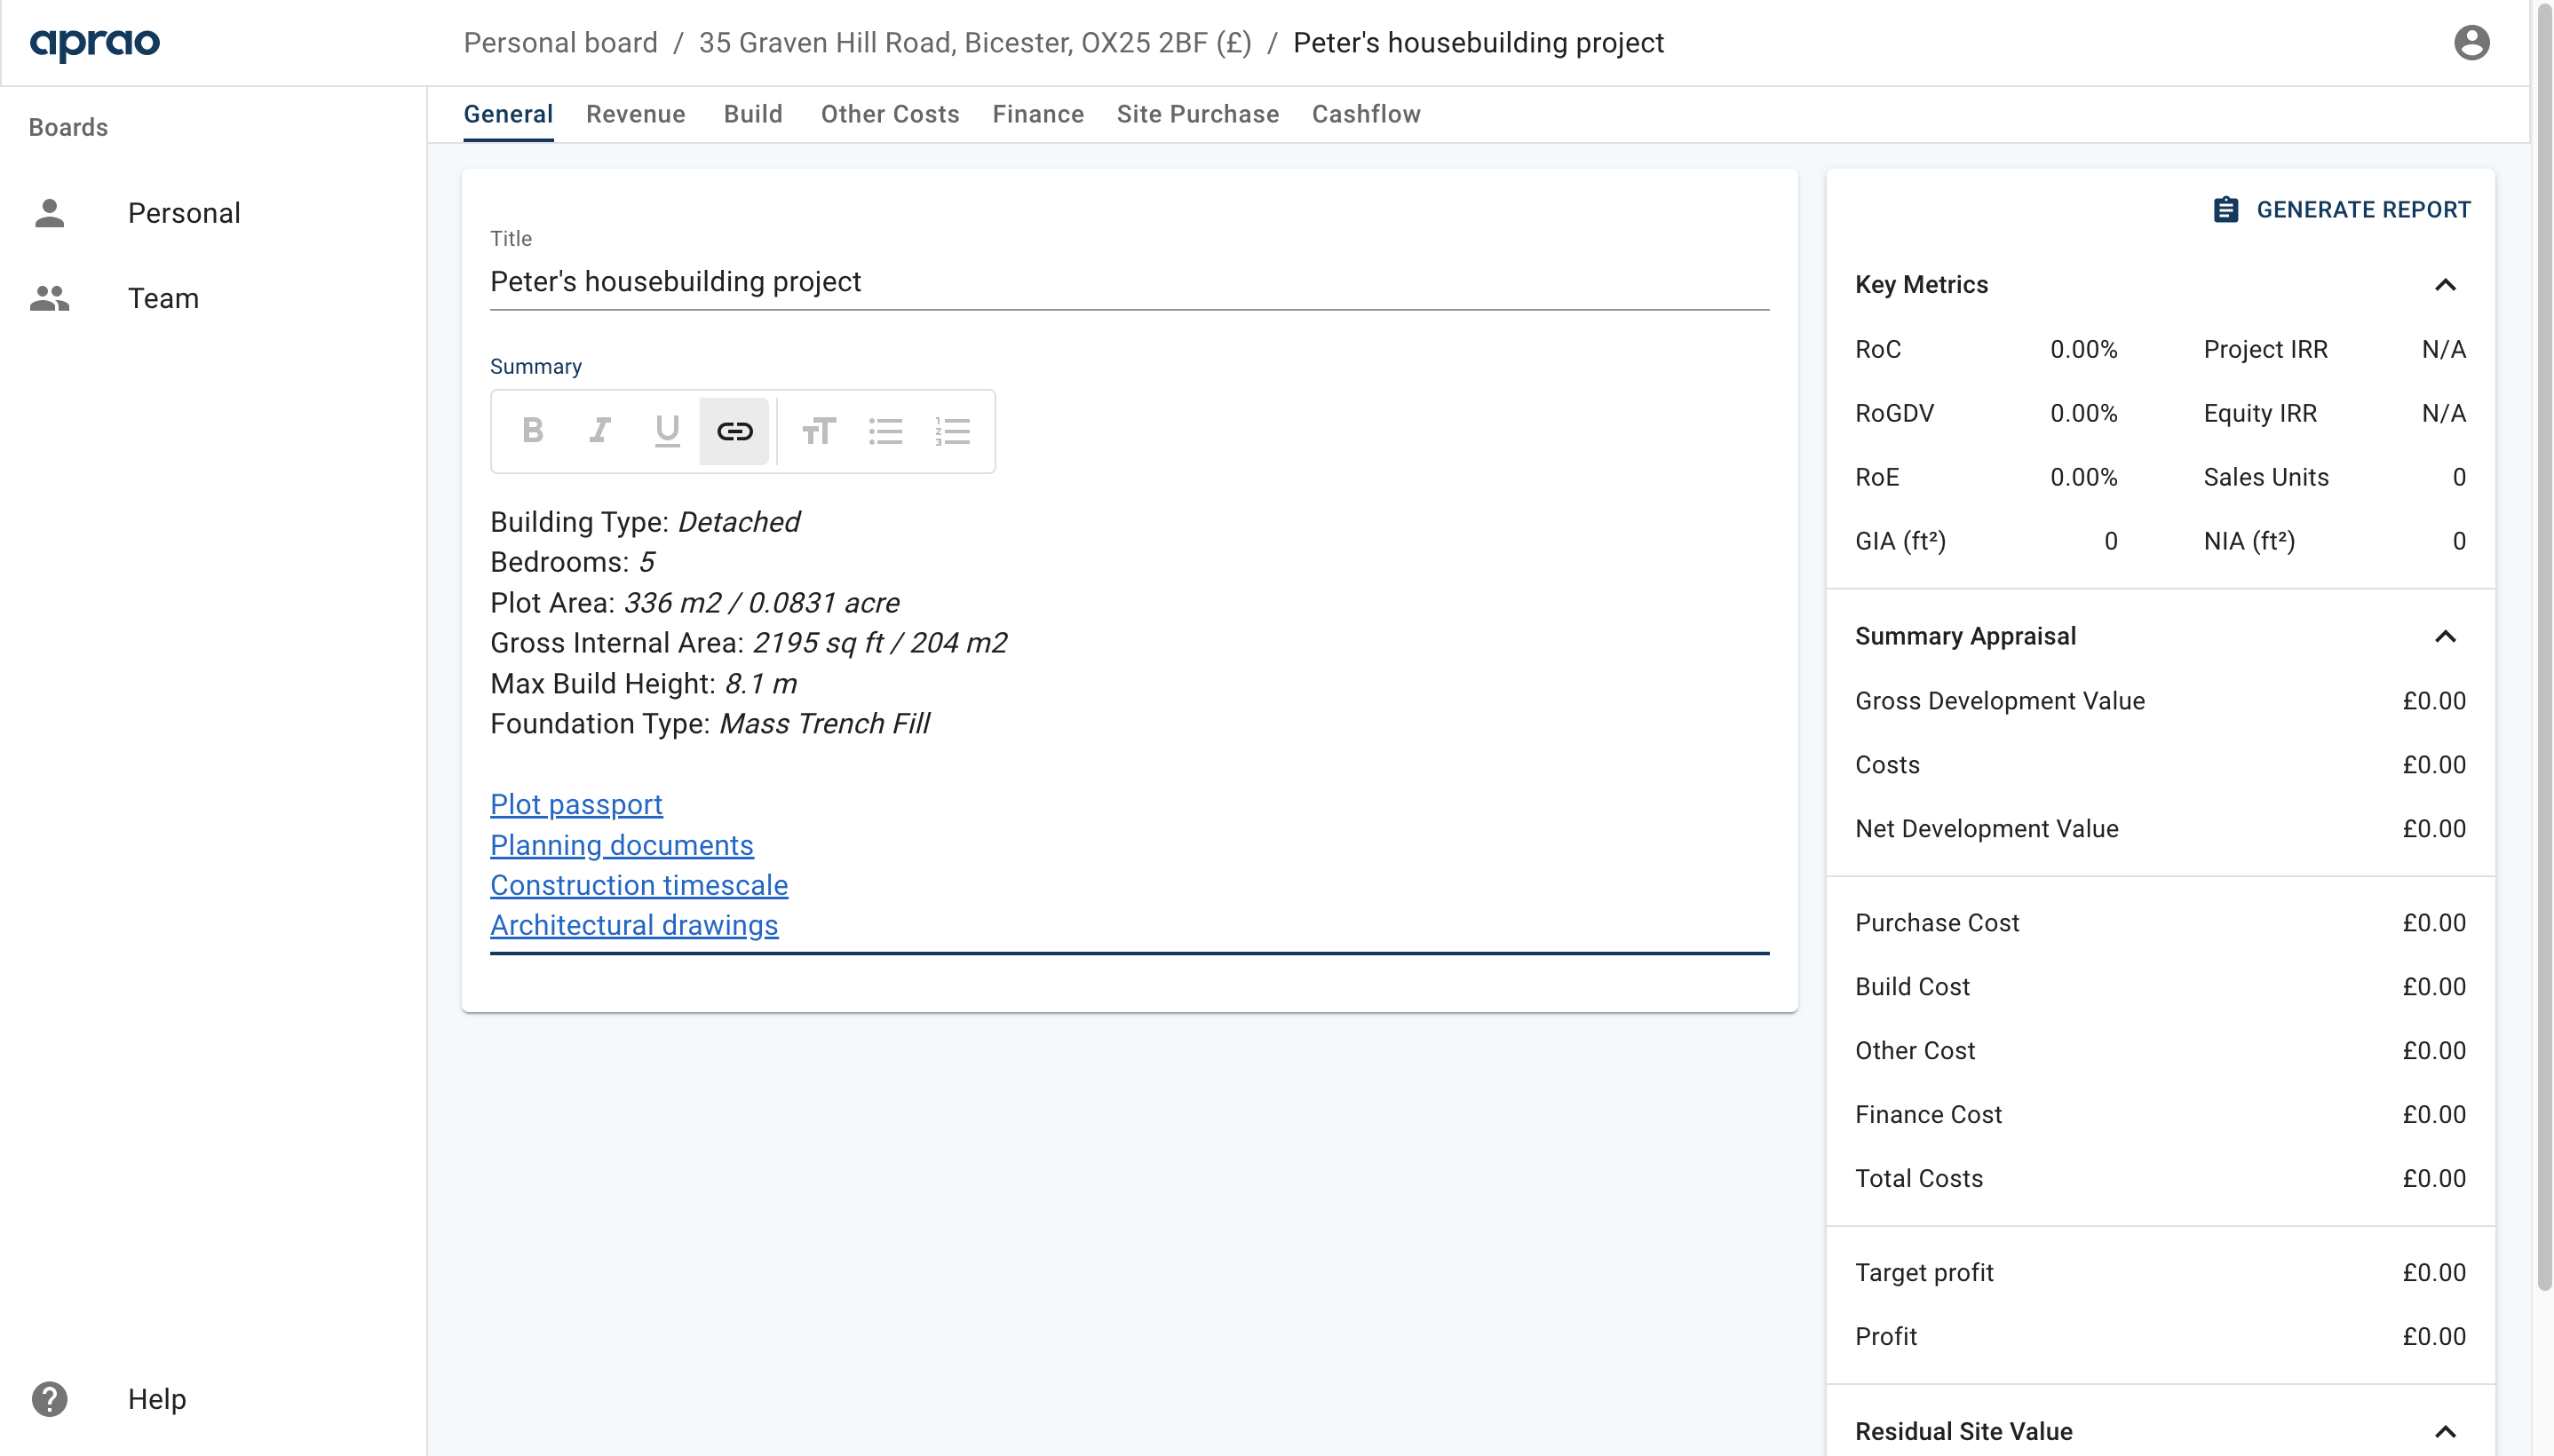2554x1456 pixels.
Task: Insert a bulleted list in Summary
Action: tap(886, 431)
